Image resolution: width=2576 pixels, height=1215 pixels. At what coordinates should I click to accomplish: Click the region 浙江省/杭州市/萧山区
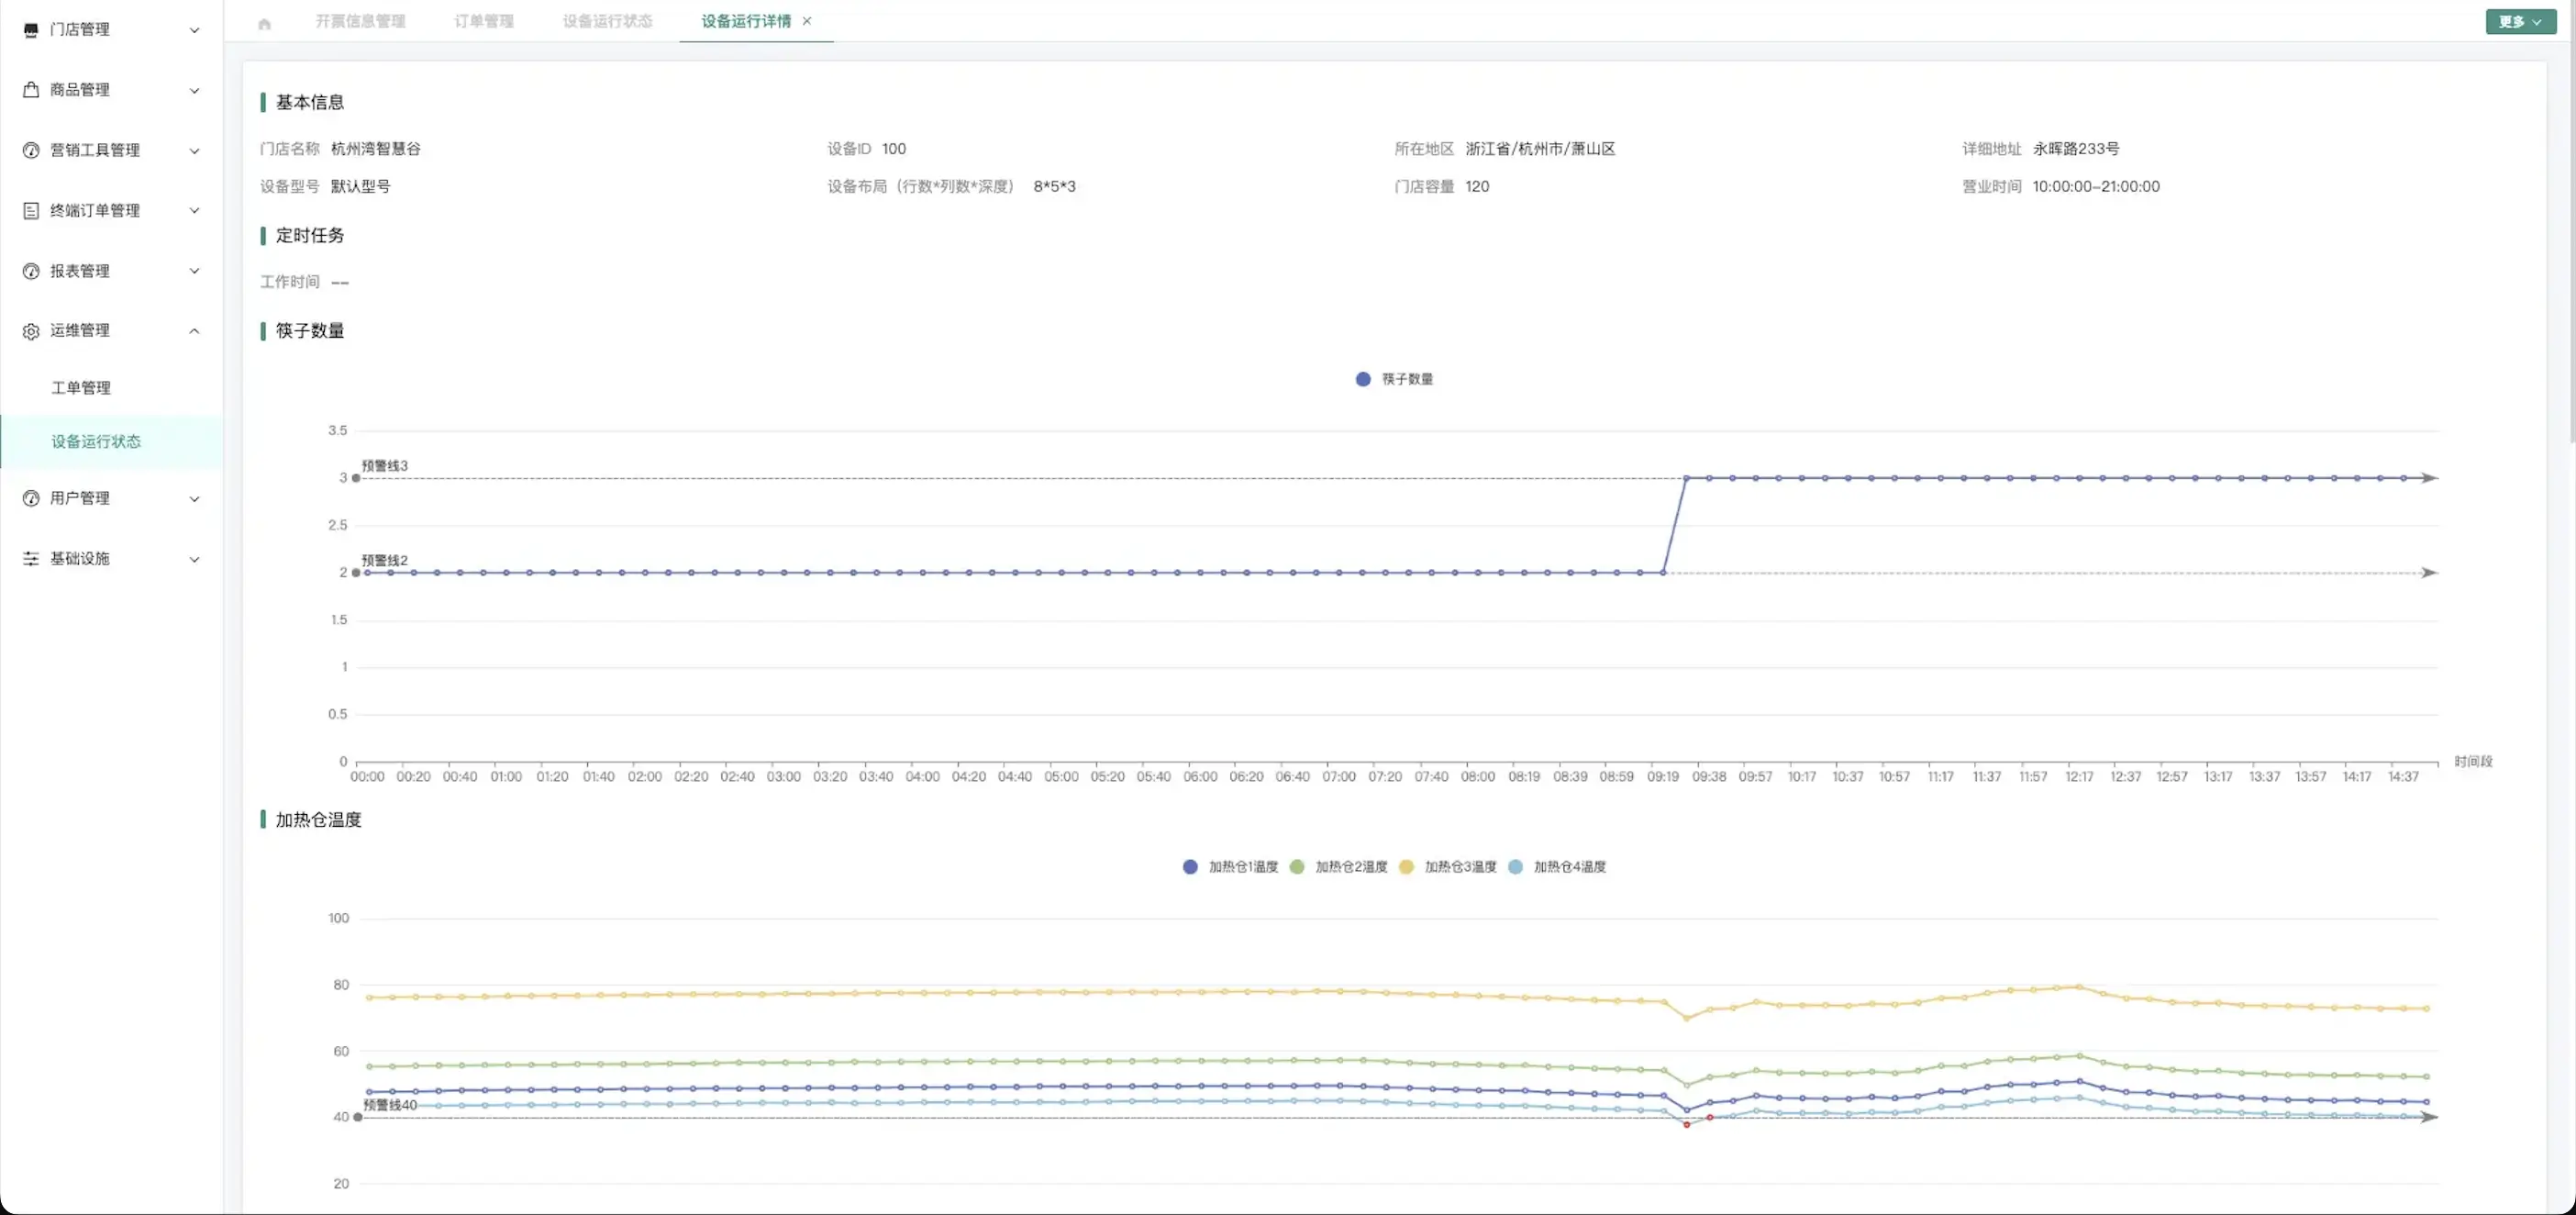tap(1540, 149)
